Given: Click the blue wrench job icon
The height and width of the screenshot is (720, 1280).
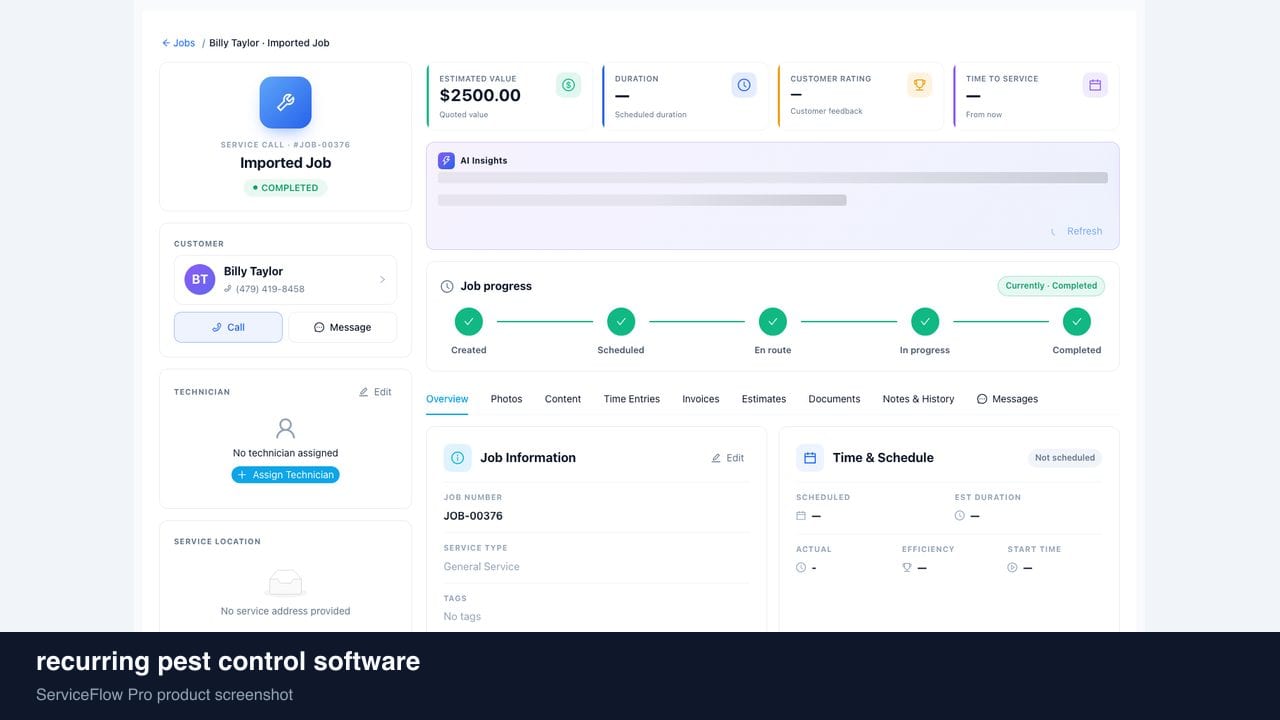Looking at the screenshot, I should point(285,103).
